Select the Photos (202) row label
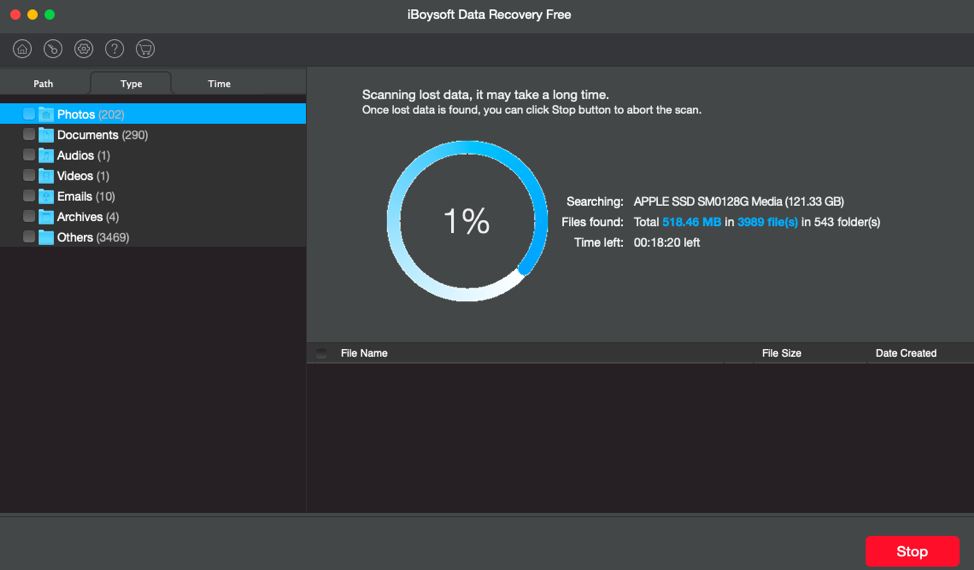Screen dimensions: 974x570 pyautogui.click(x=91, y=114)
